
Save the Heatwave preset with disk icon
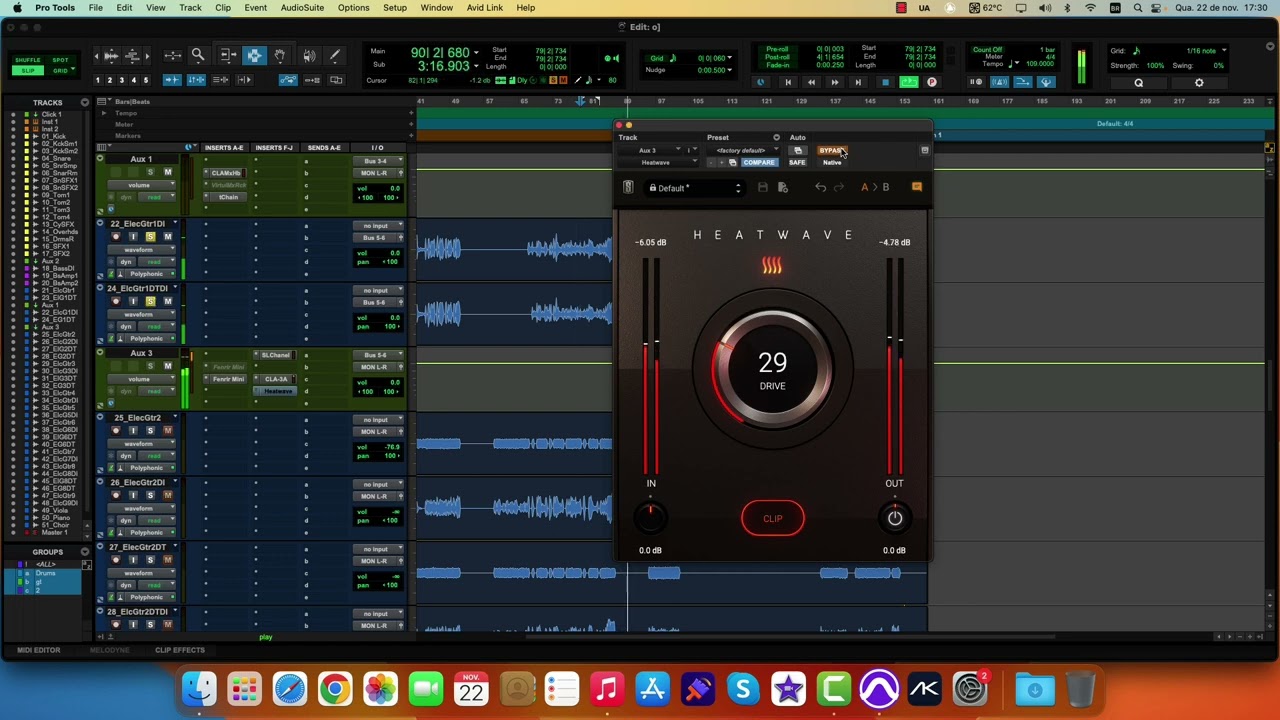(763, 188)
